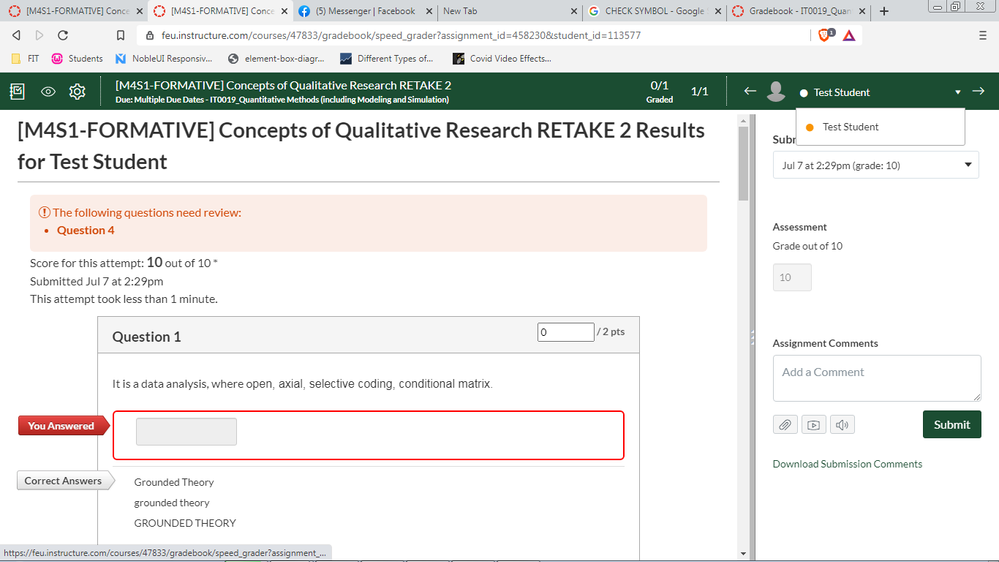Open the Brave Shields icon in address bar
Viewport: 999px width, 562px height.
pyautogui.click(x=822, y=35)
